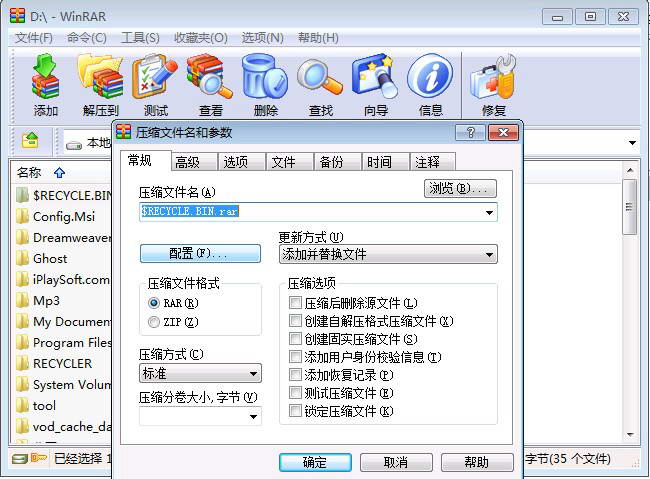Select ZIP archive format radio button

(154, 322)
